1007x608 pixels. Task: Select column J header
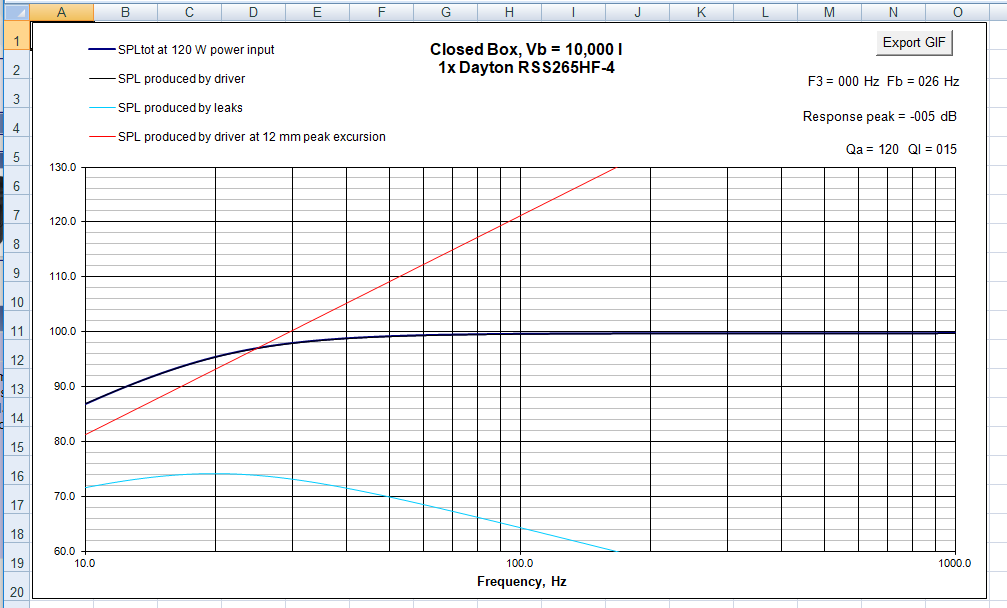tap(638, 12)
